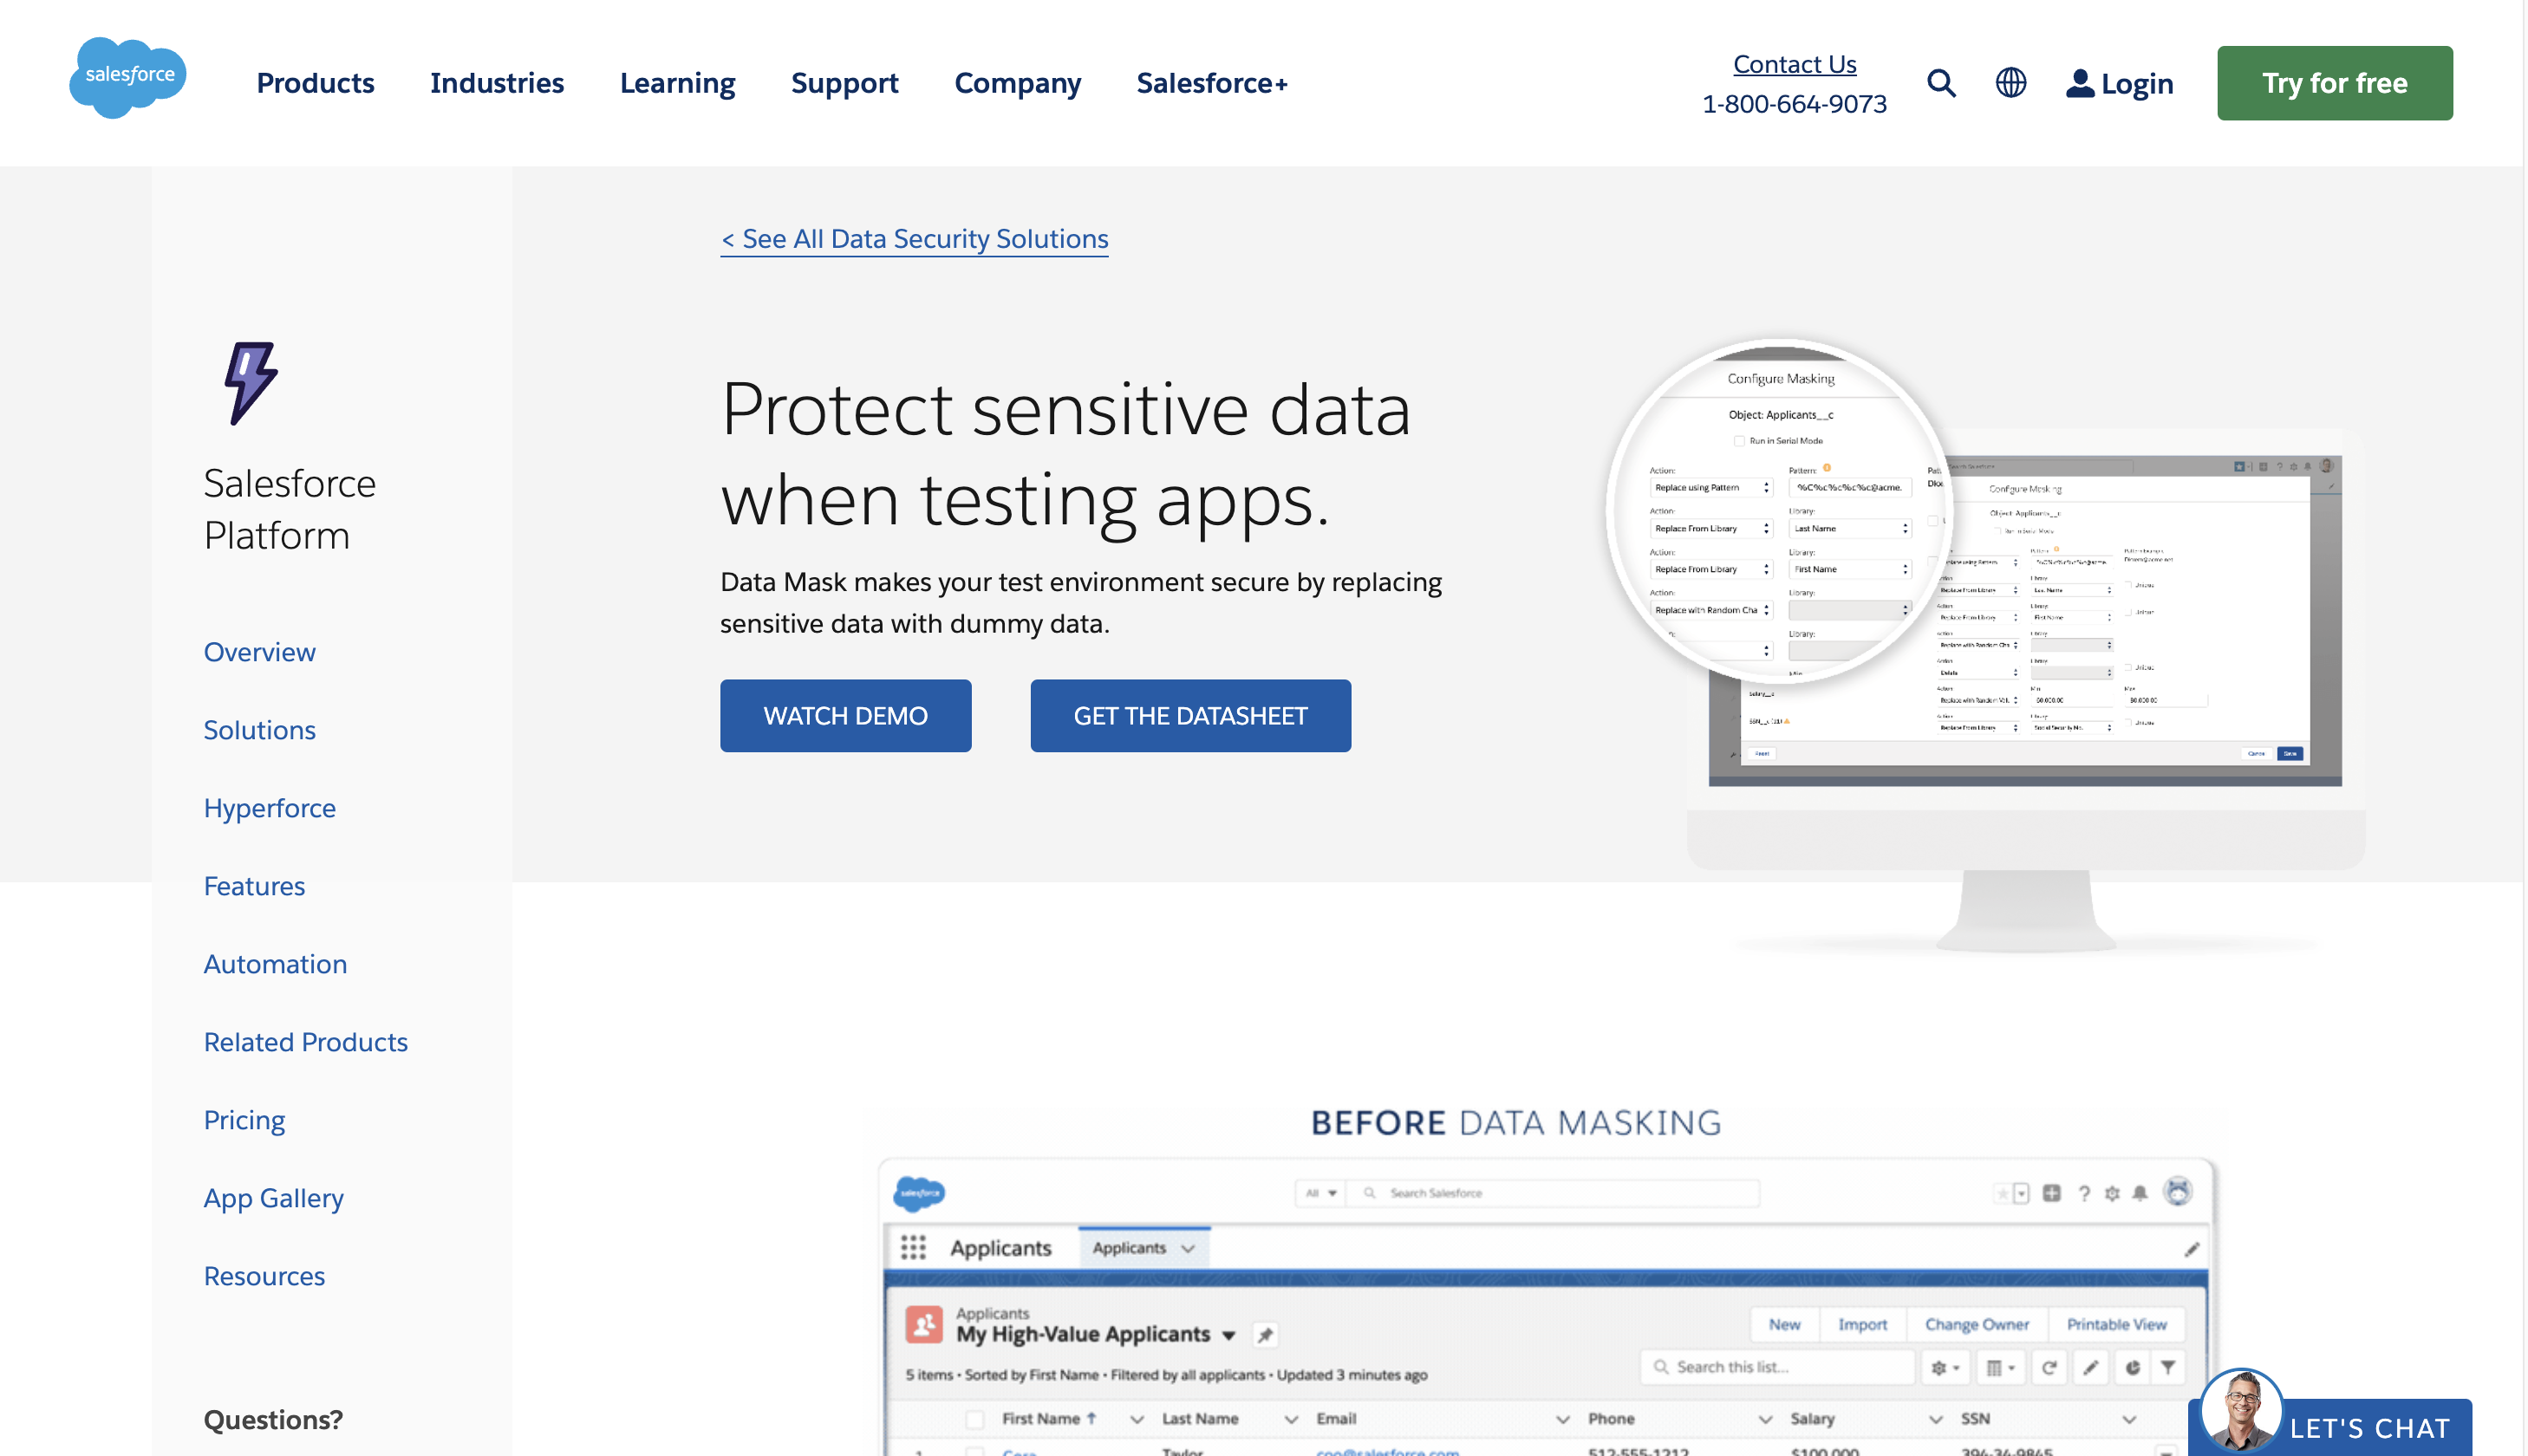Viewport: 2528px width, 1456px height.
Task: Click the grid/apps icon in Salesforce interface
Action: point(915,1248)
